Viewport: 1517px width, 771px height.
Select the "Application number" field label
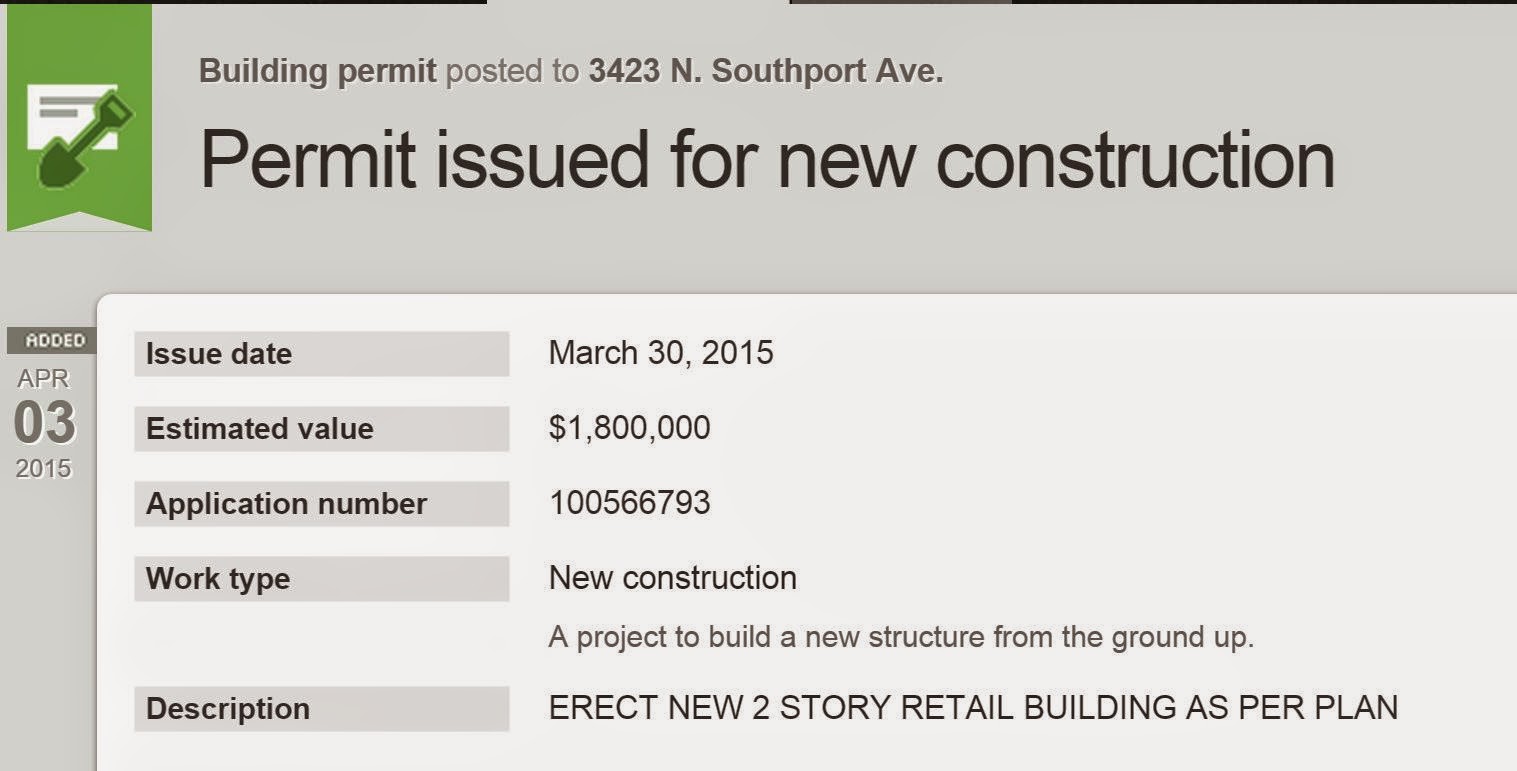pos(286,504)
